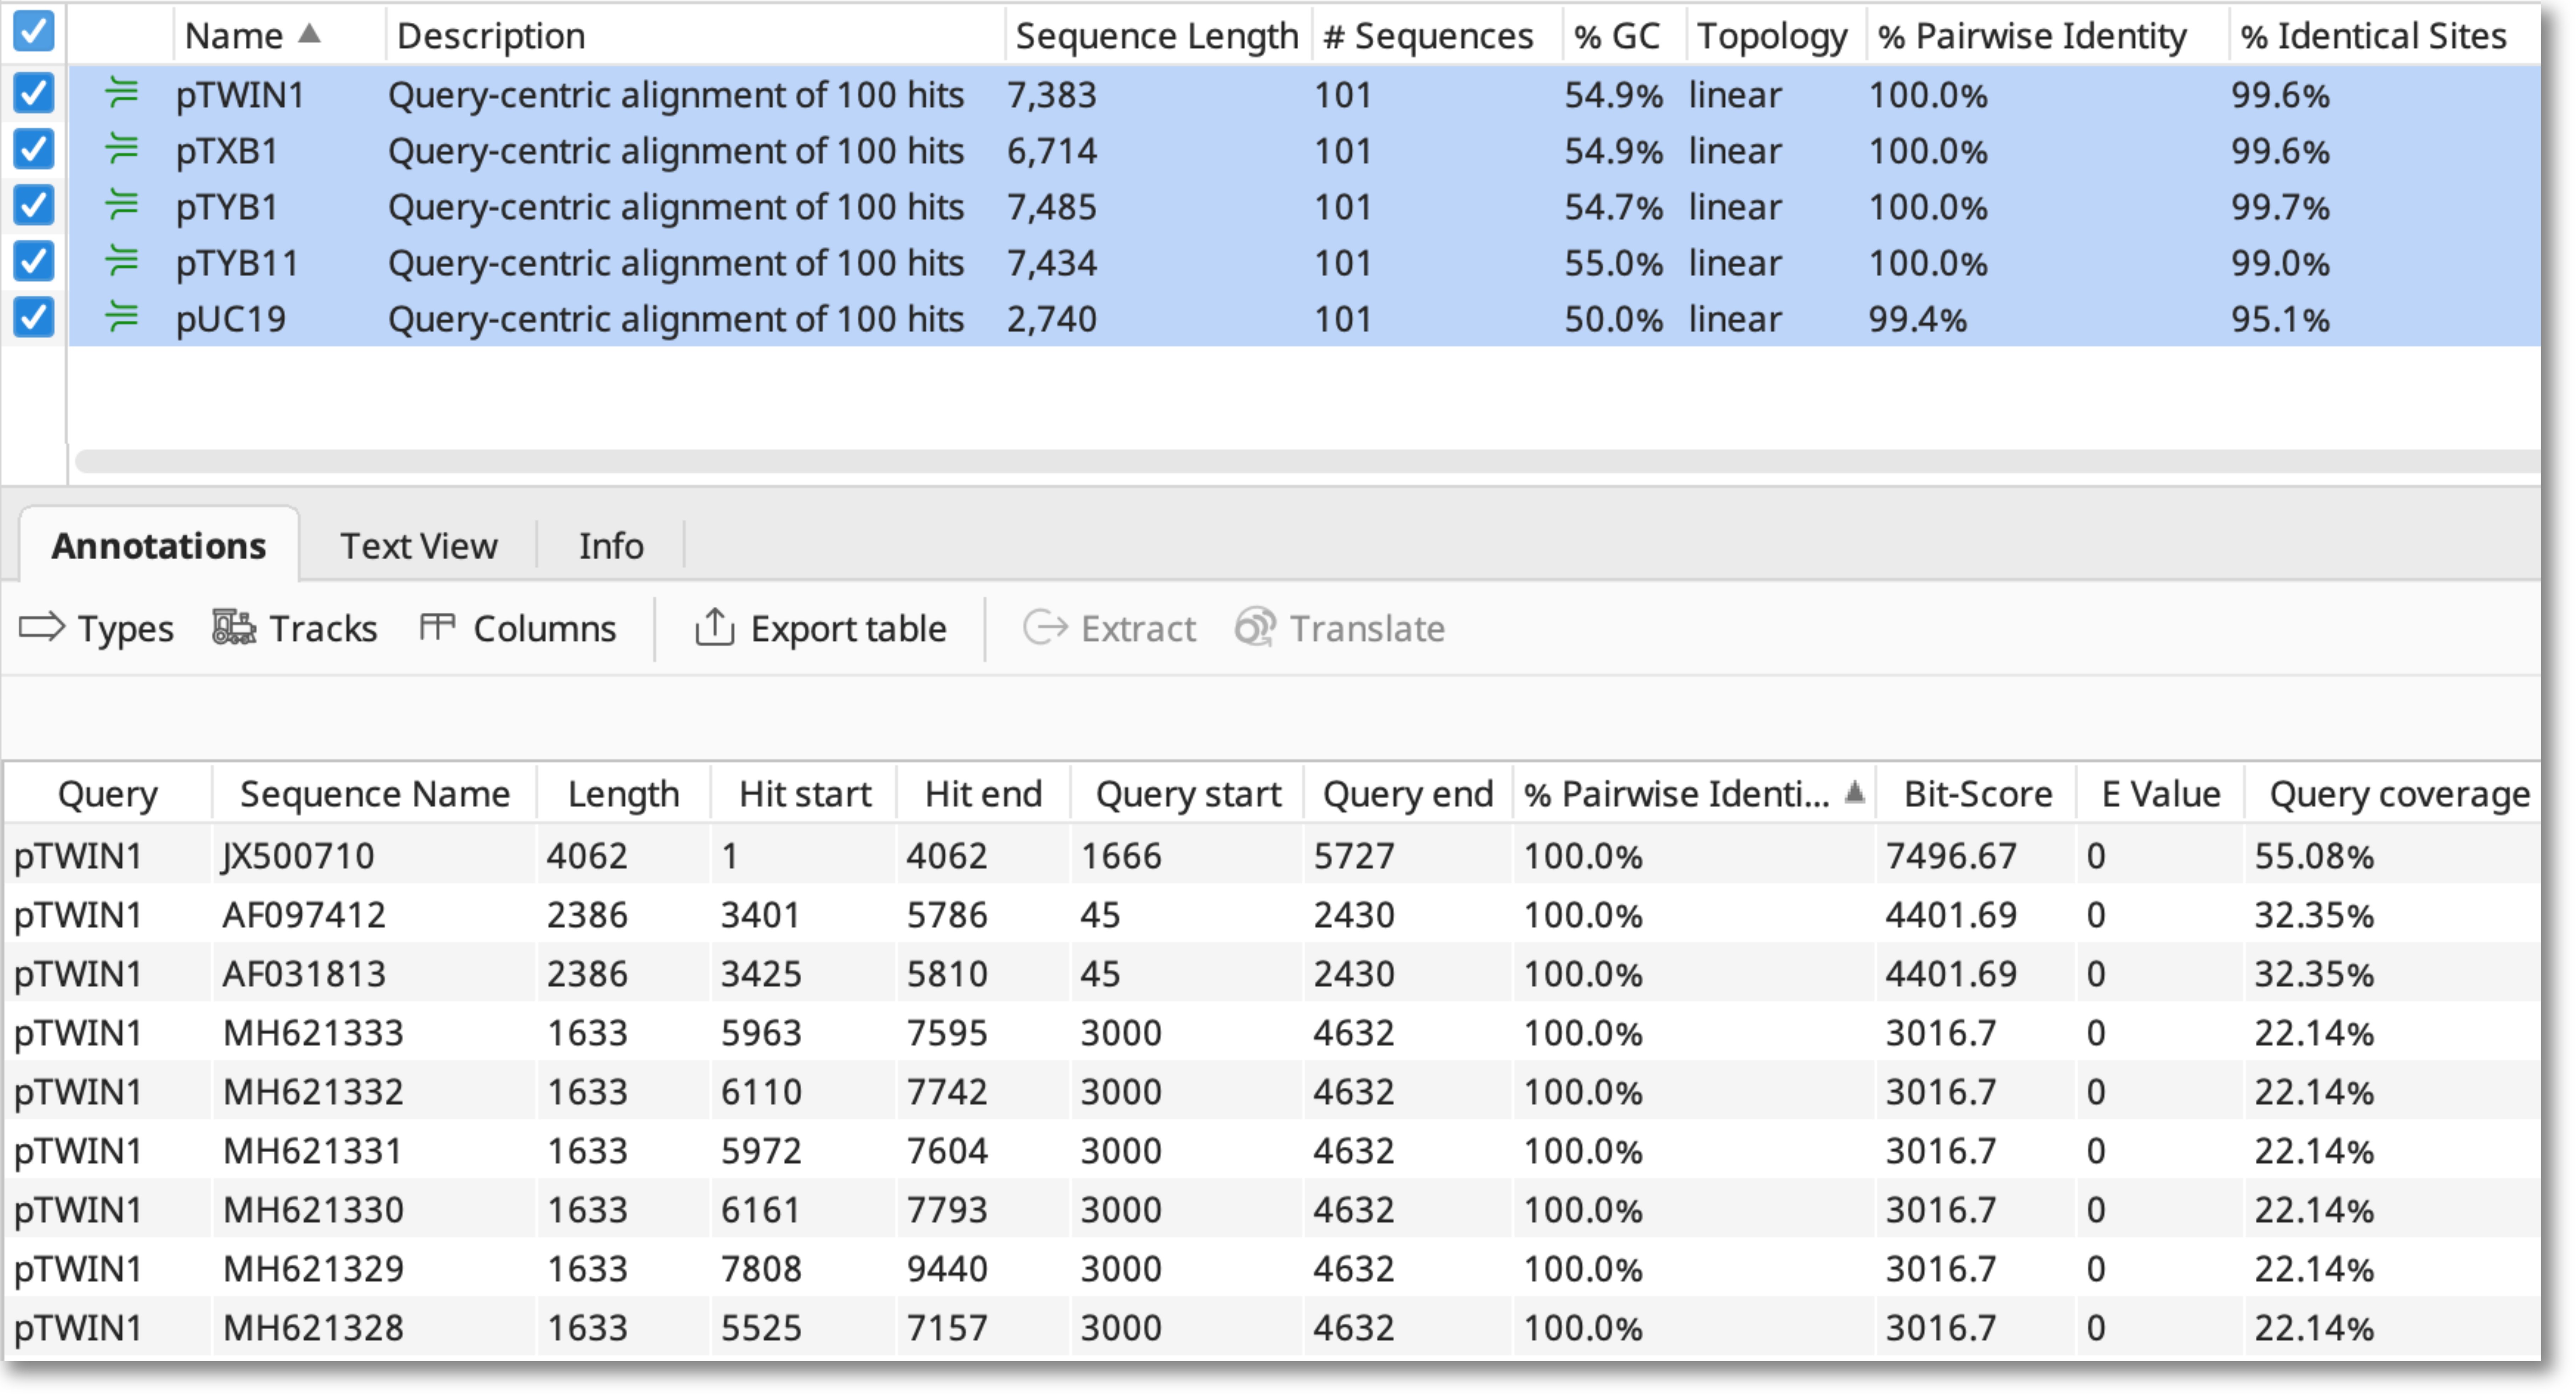Select the pTXB1 document name

[227, 151]
